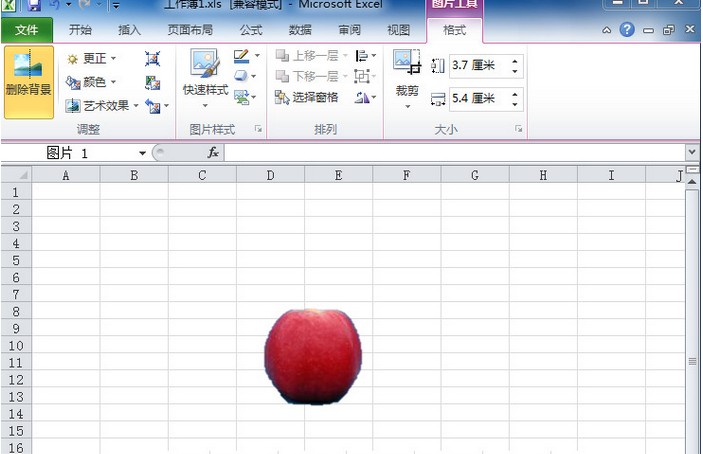Image resolution: width=703 pixels, height=454 pixels.
Task: Launch the 图片样式 dialog box expander
Action: (x=258, y=129)
